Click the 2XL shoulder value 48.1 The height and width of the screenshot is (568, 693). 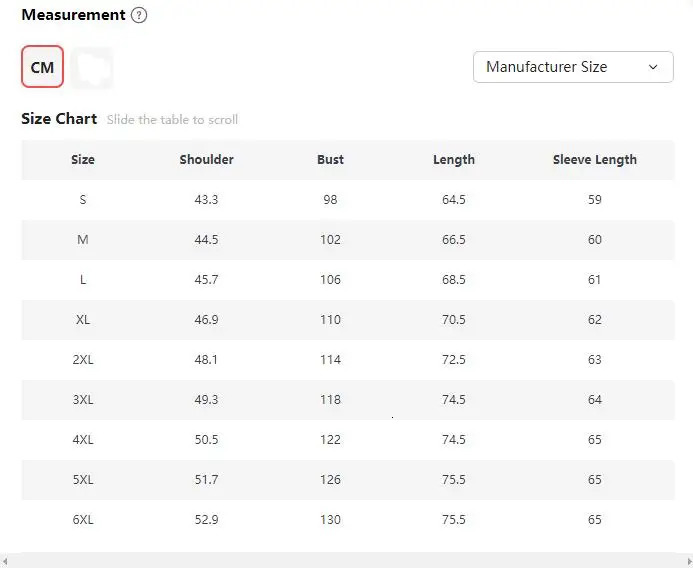click(206, 360)
